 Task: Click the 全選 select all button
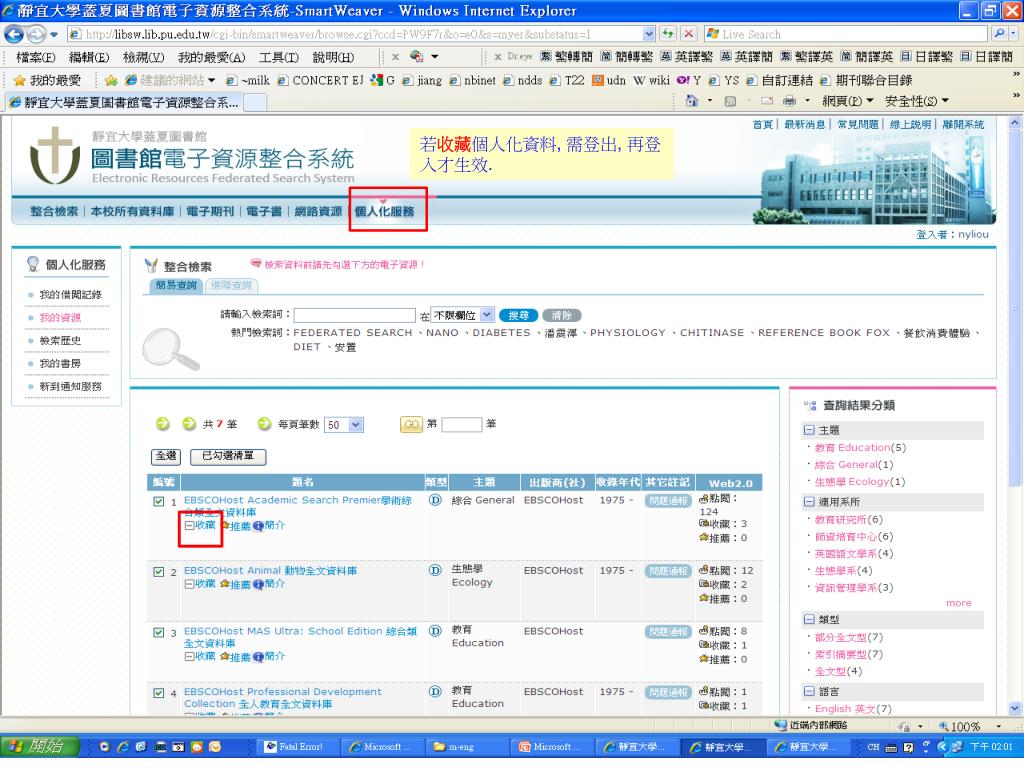[x=166, y=456]
